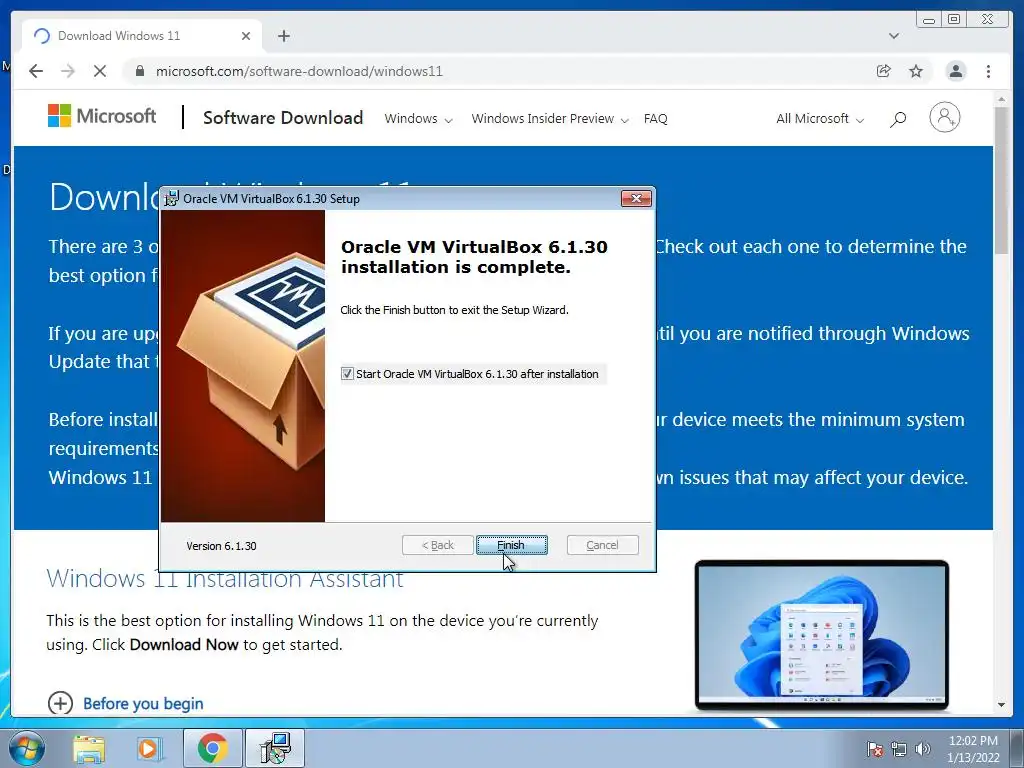Click the vertical scrollbar thumb

click(1001, 181)
